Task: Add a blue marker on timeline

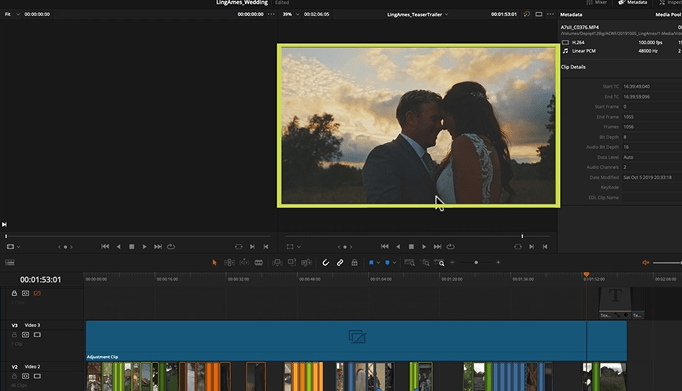Action: 387,263
